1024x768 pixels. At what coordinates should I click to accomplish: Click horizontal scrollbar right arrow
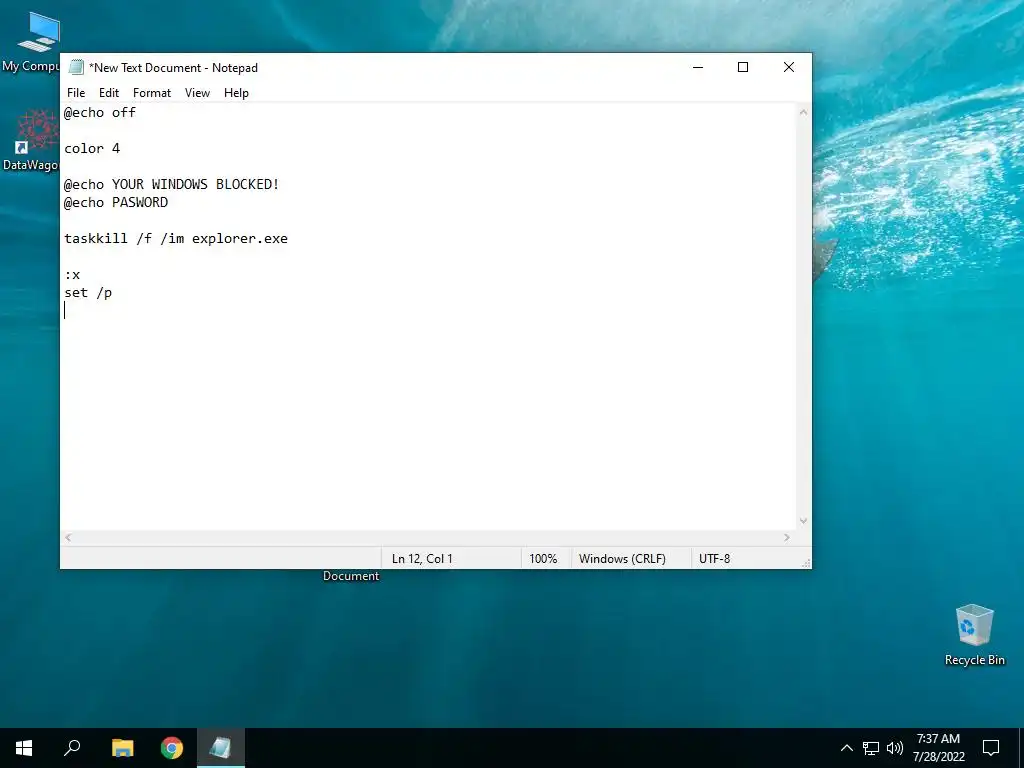pyautogui.click(x=787, y=537)
